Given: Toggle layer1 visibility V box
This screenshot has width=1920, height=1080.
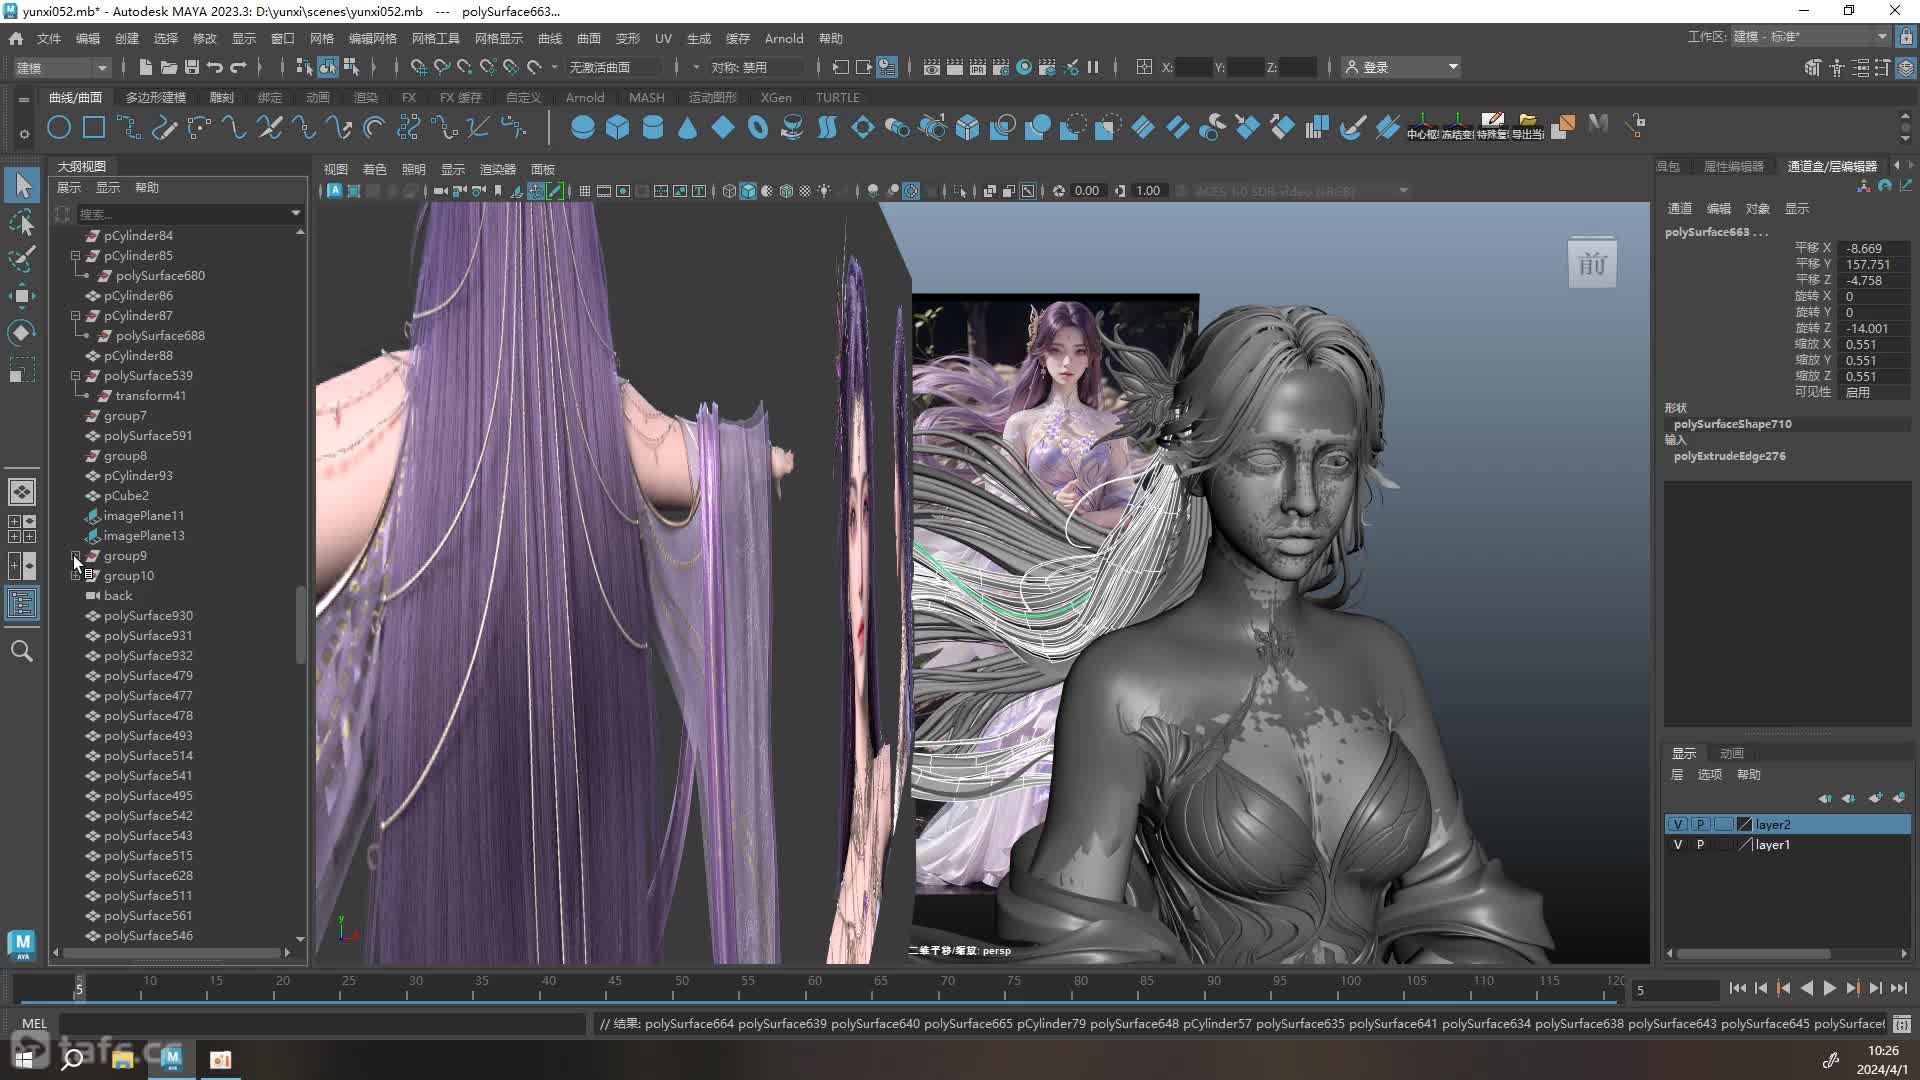Looking at the screenshot, I should coord(1678,845).
